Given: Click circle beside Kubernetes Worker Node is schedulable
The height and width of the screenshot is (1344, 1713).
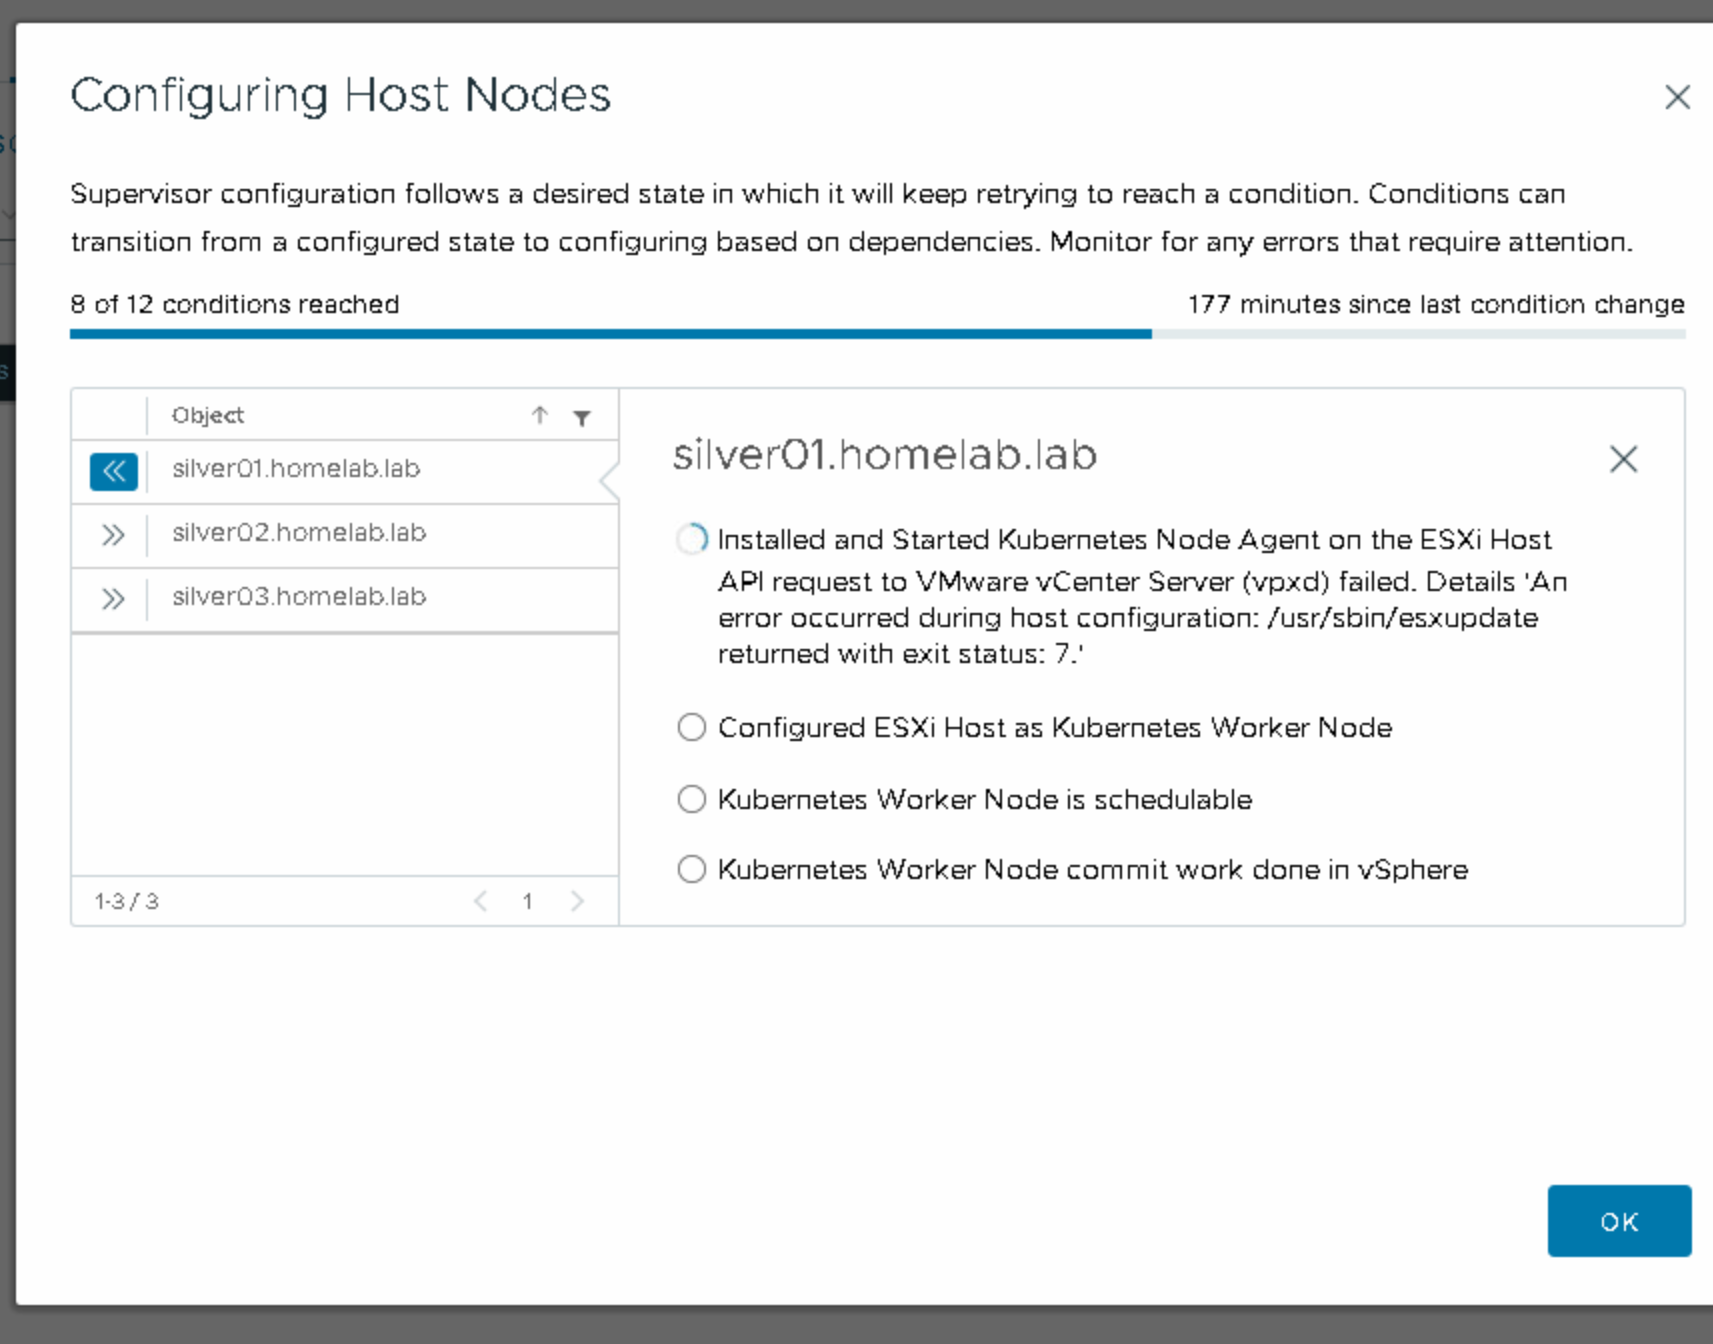Looking at the screenshot, I should pos(691,799).
